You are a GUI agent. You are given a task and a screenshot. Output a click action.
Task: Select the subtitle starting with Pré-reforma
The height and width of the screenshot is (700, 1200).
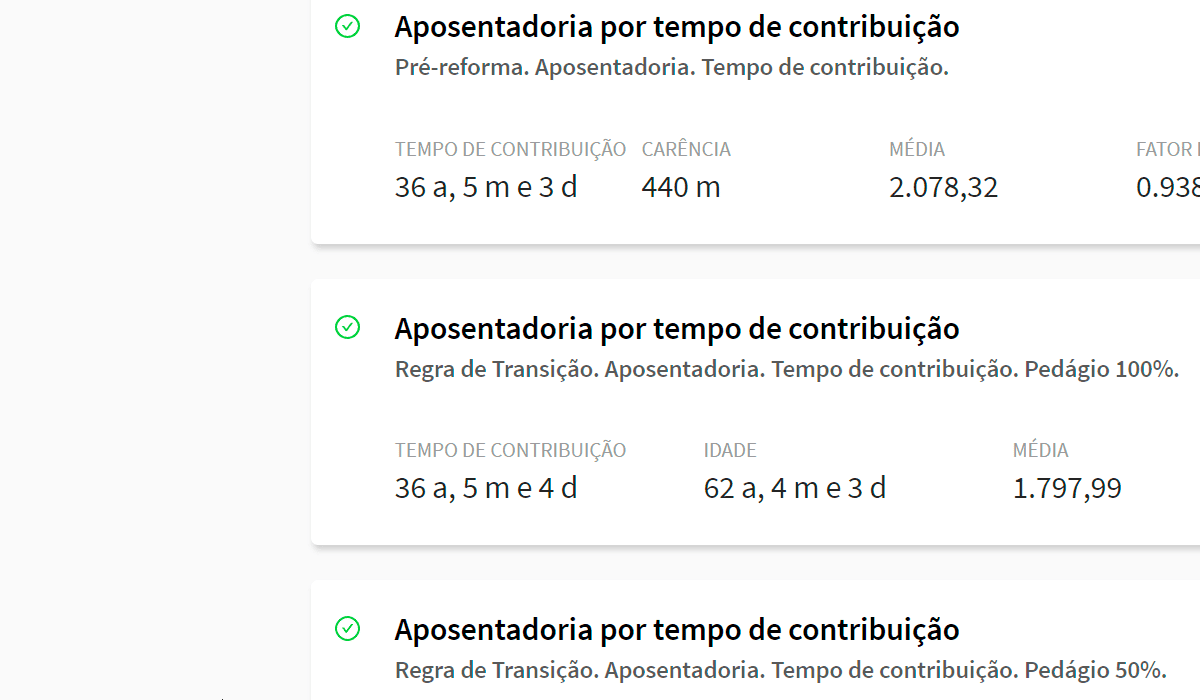(671, 68)
